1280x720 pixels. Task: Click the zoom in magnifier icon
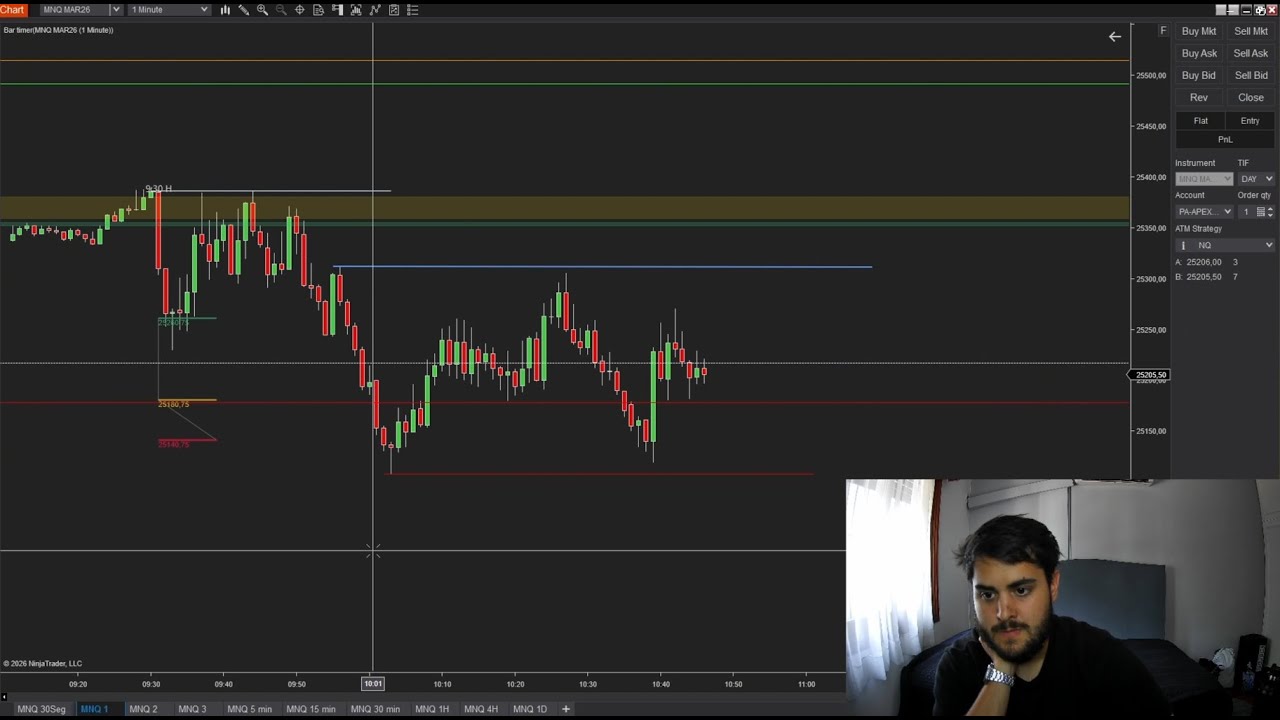click(262, 9)
